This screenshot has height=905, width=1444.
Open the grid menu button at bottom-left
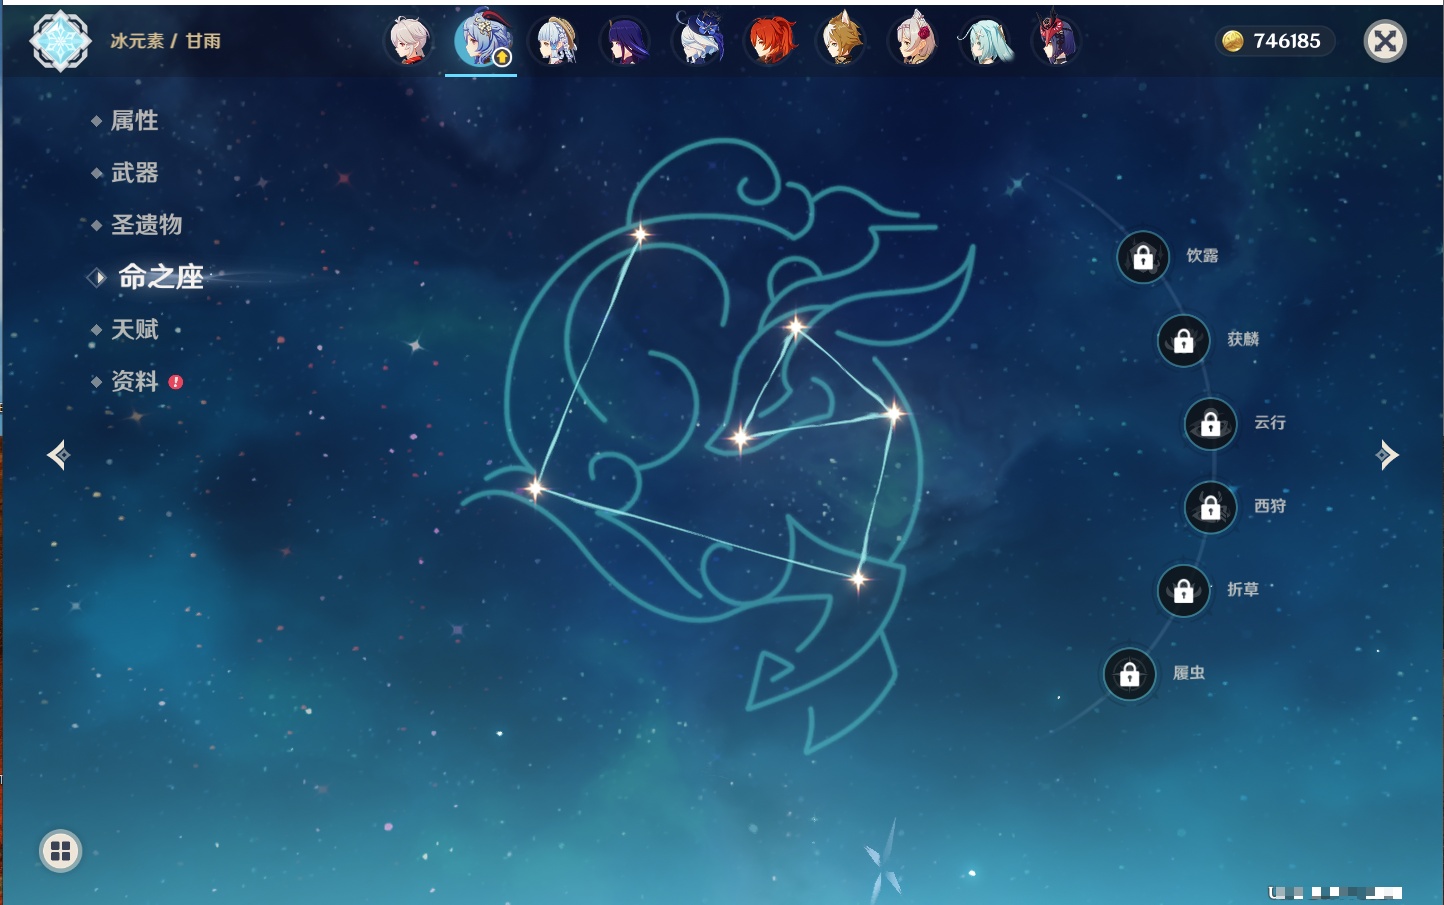[x=60, y=851]
